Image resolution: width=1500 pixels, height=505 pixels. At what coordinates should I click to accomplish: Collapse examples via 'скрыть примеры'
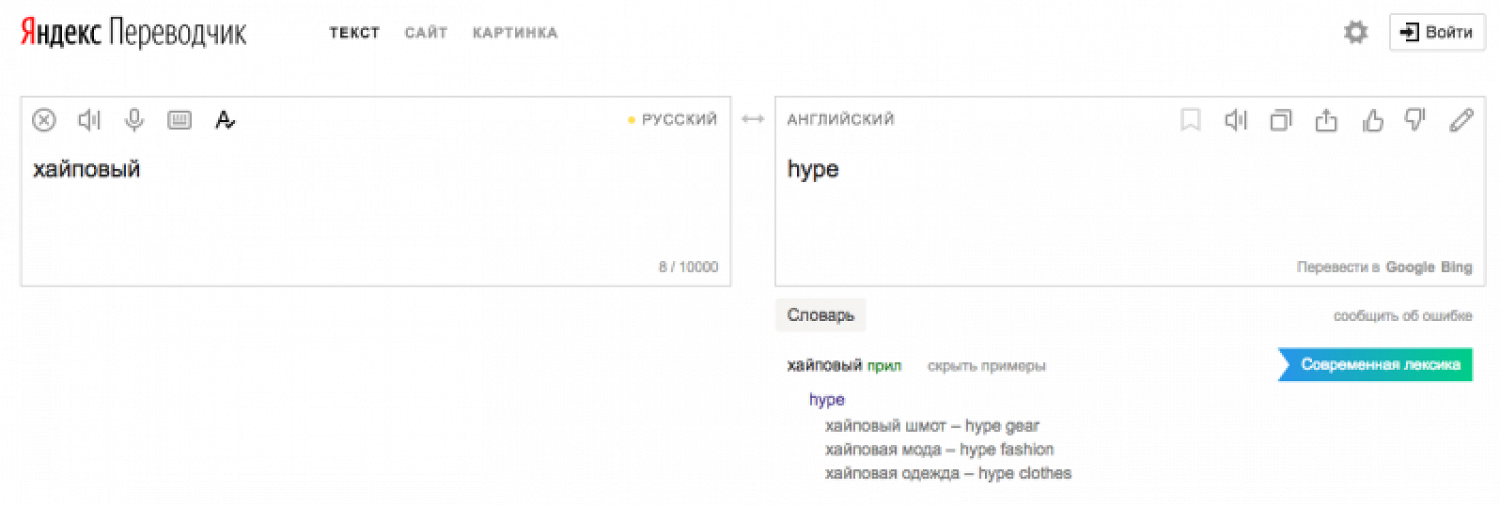986,366
